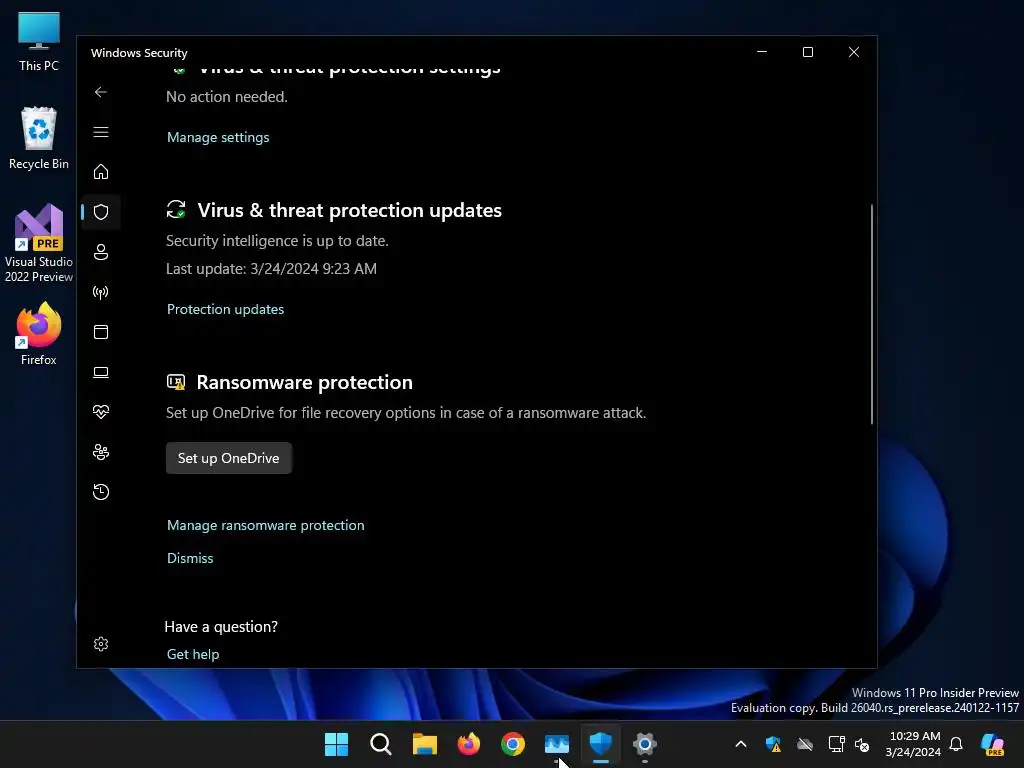Open the Windows Start menu
Screen dimensions: 1024x768
[336, 744]
